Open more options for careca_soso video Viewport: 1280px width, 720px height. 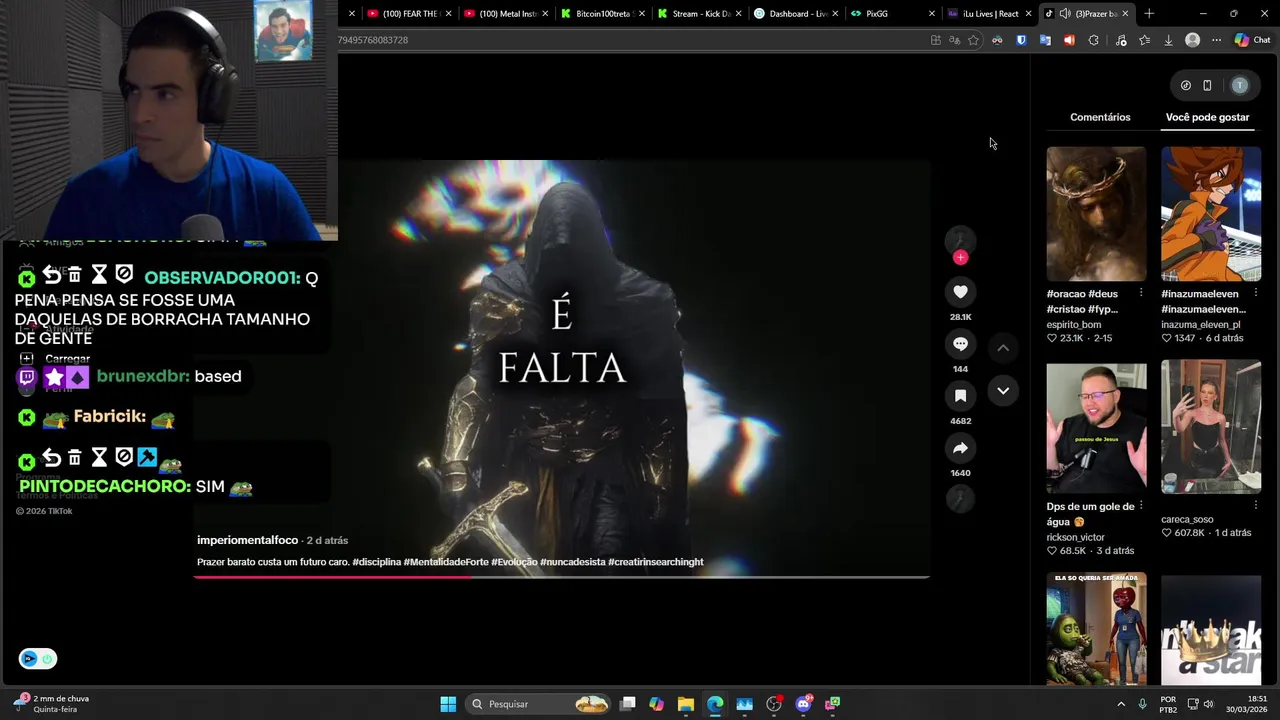click(1256, 505)
